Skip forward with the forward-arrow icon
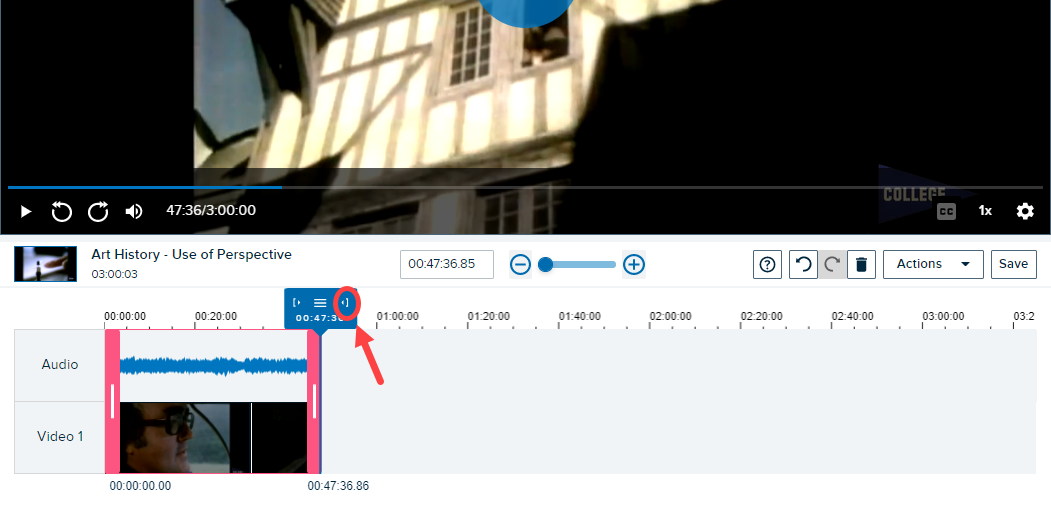 point(99,212)
